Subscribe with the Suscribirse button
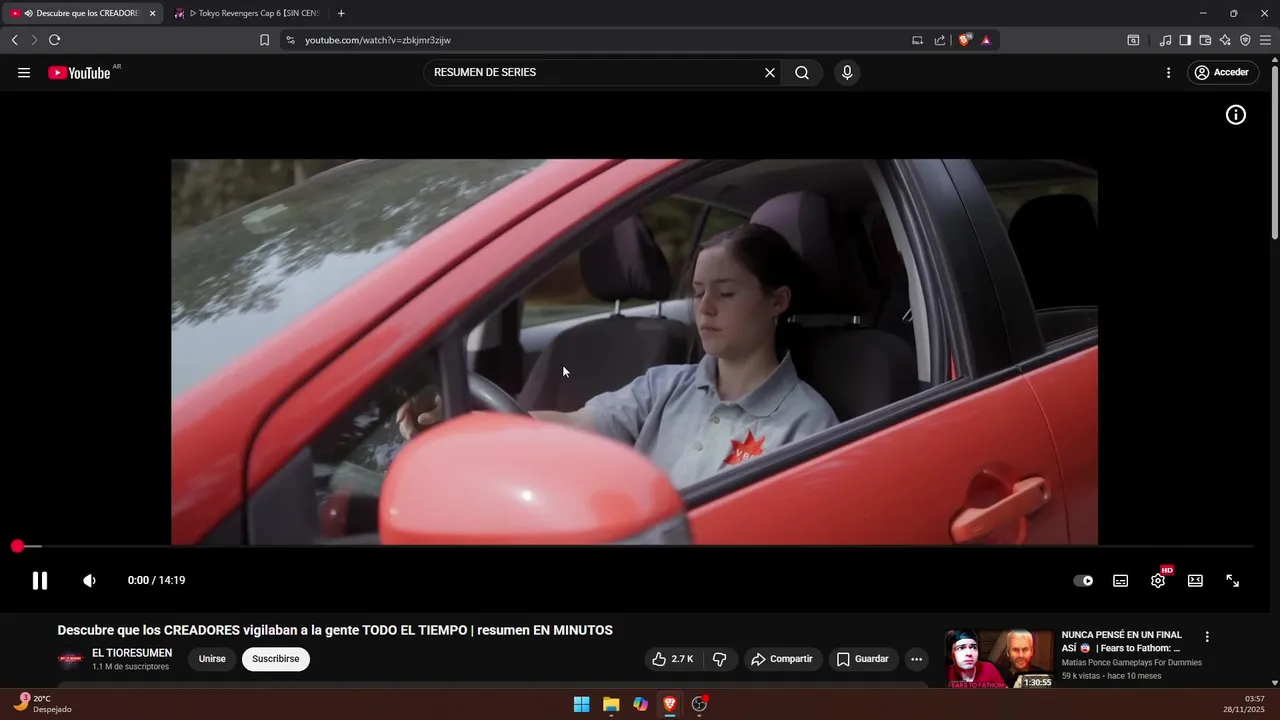Image resolution: width=1280 pixels, height=720 pixels. pos(276,659)
